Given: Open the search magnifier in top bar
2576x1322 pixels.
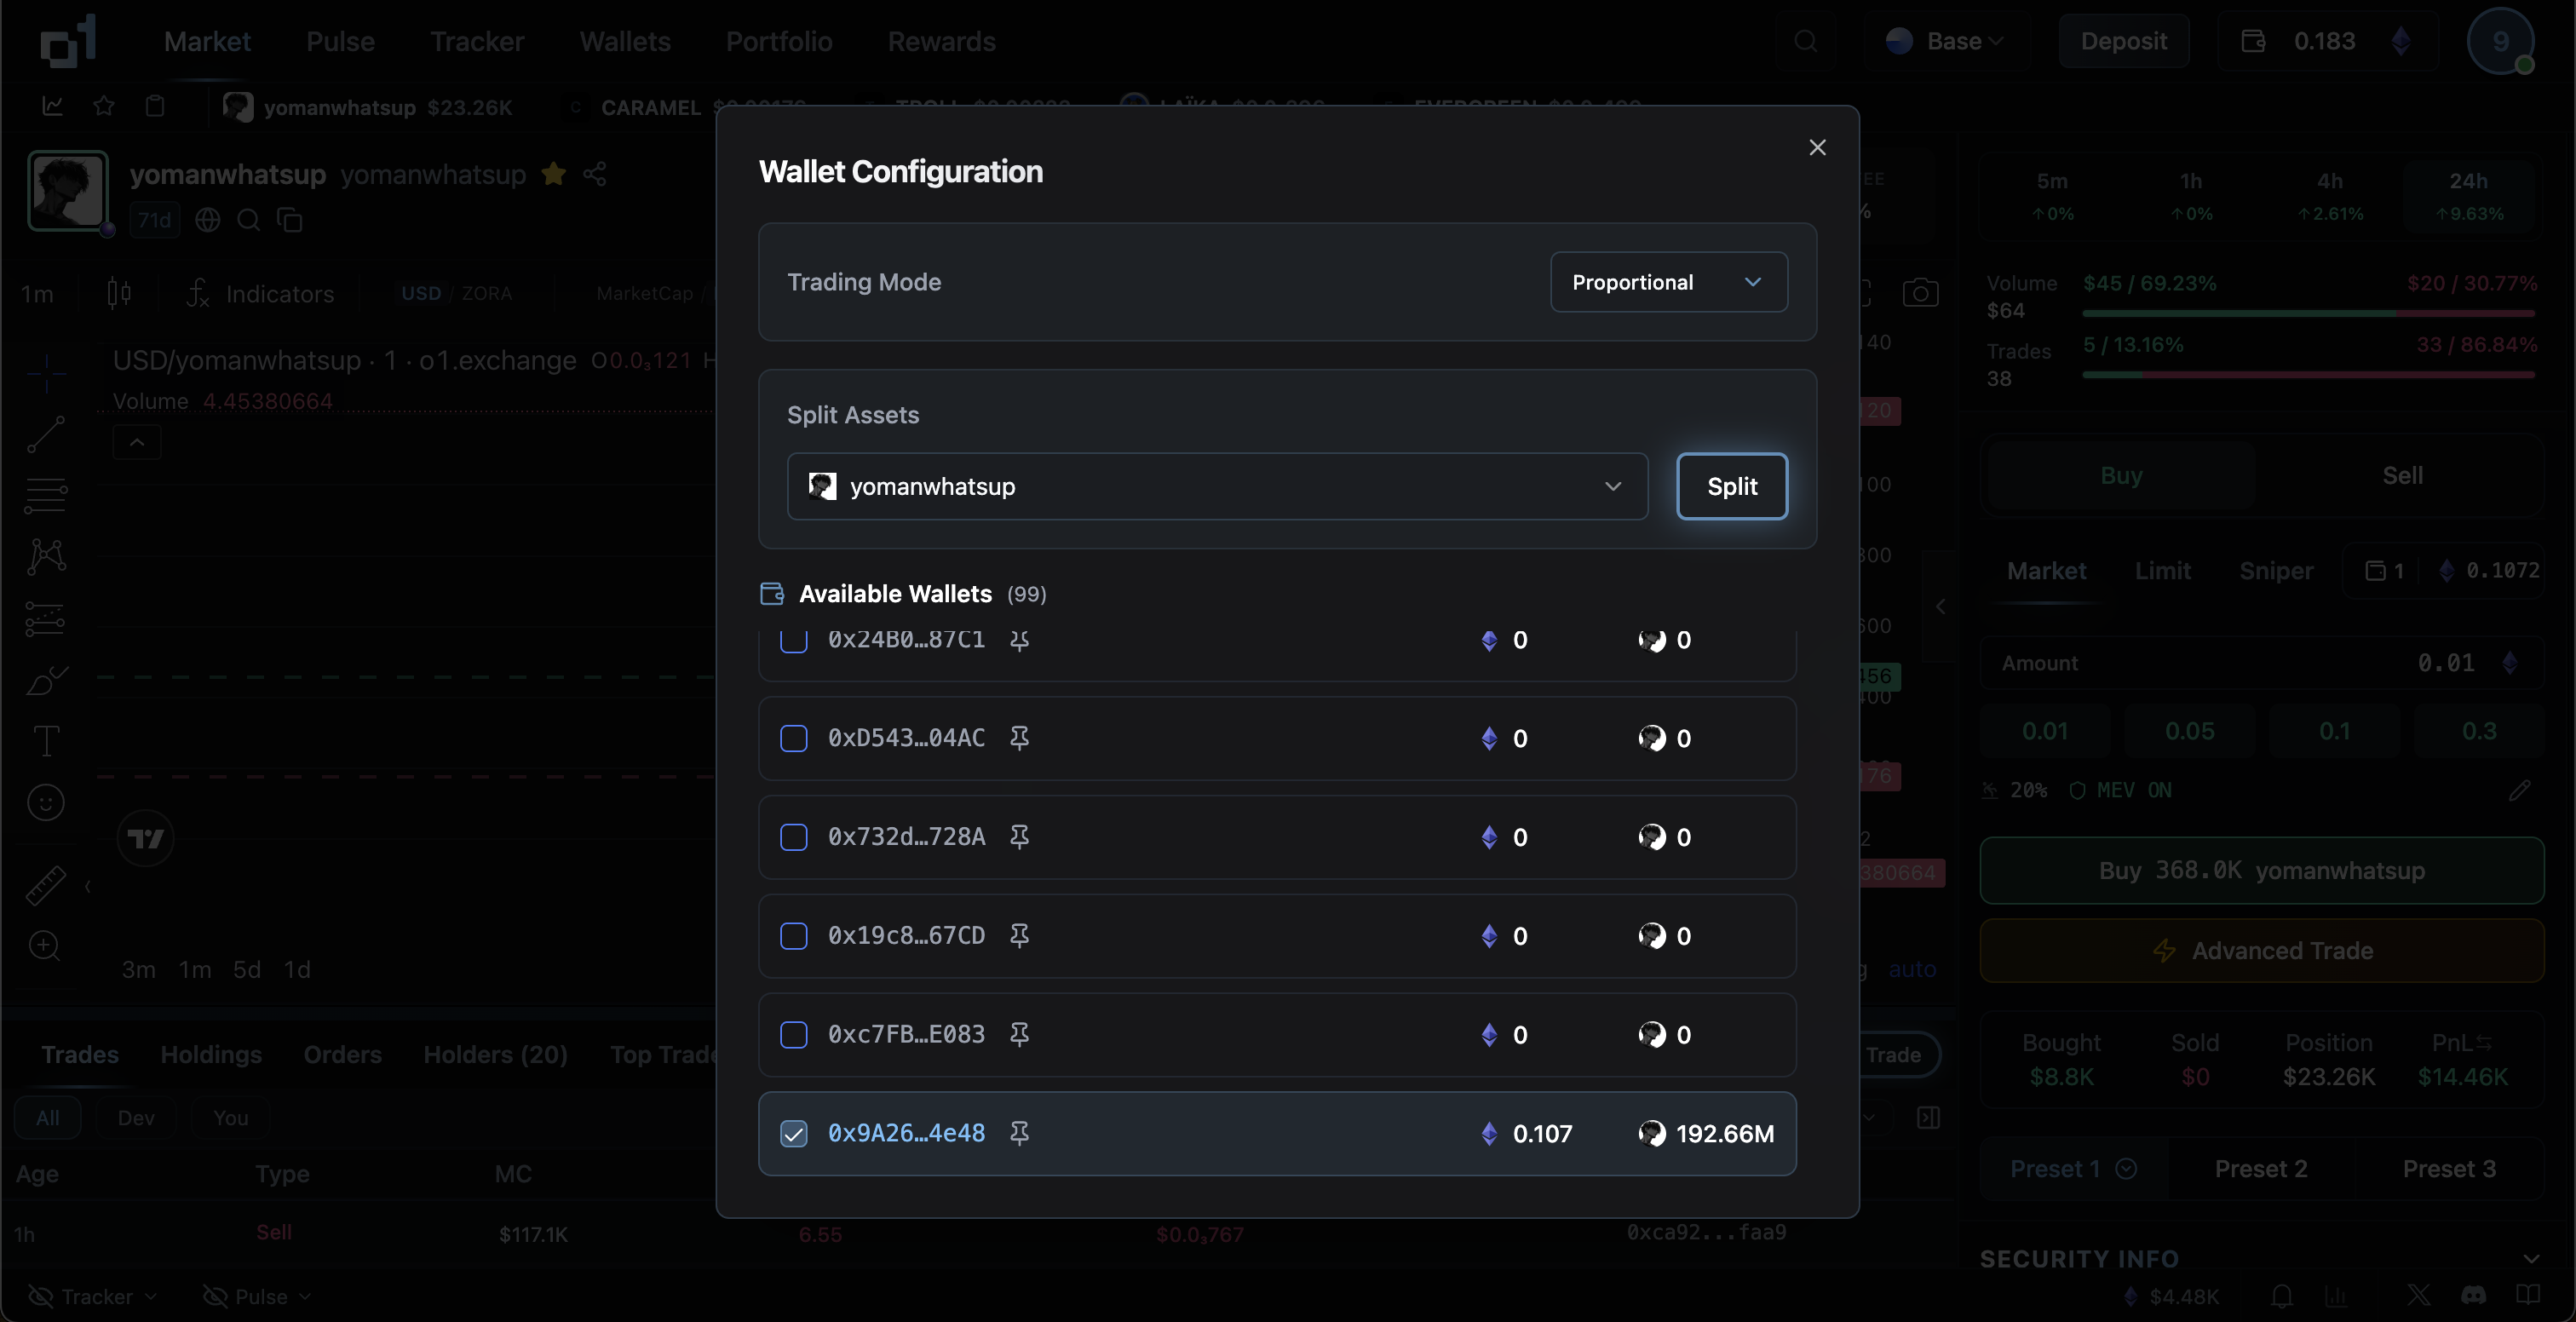Looking at the screenshot, I should click(1805, 41).
